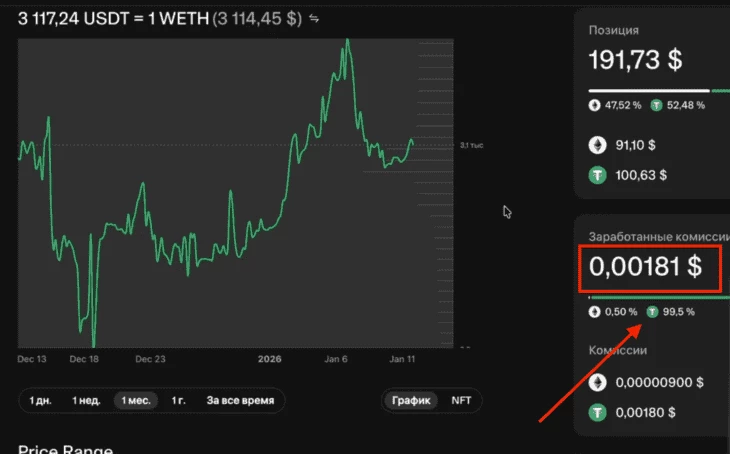Click ETH icon next to 0,50 %

595,311
